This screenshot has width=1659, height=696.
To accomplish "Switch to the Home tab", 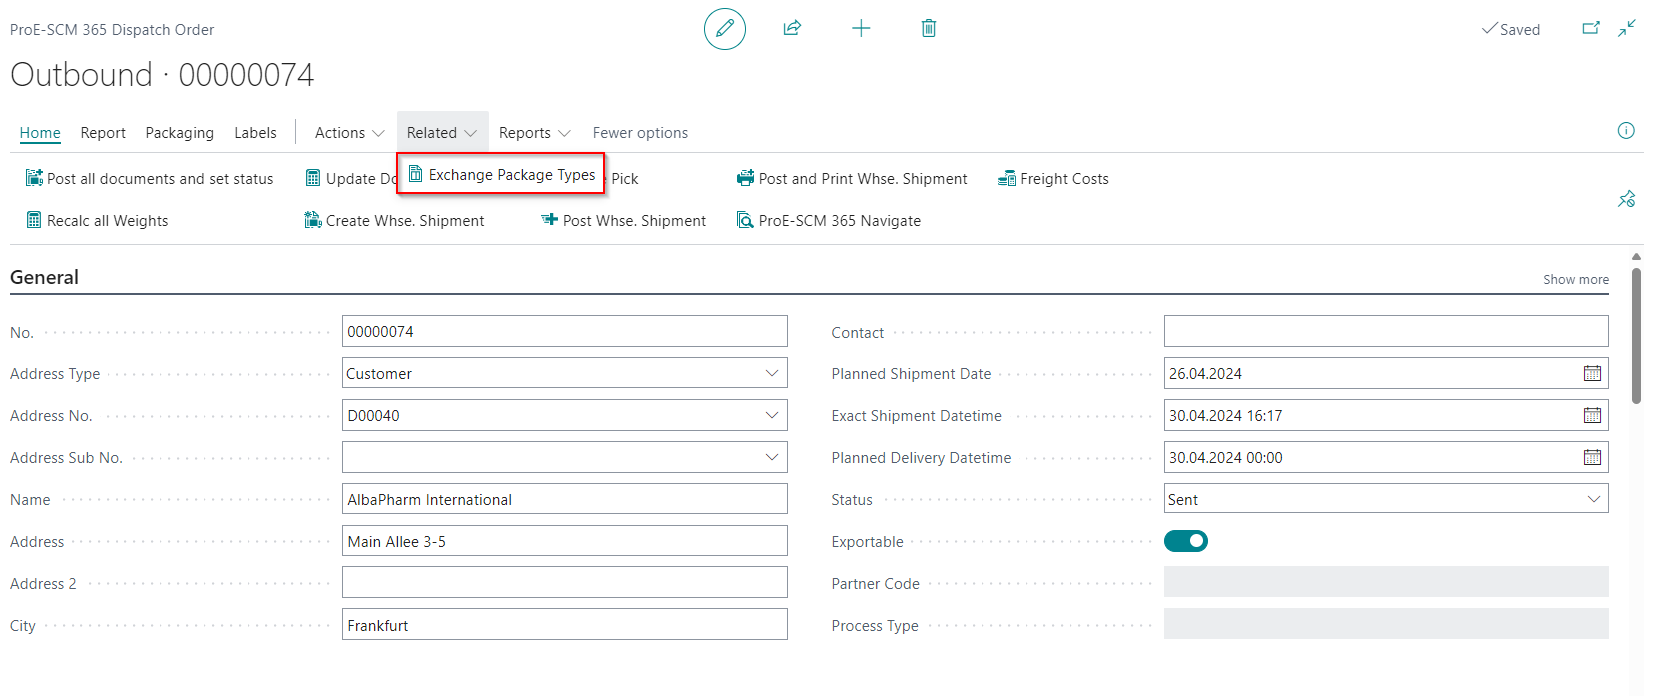I will pyautogui.click(x=40, y=133).
